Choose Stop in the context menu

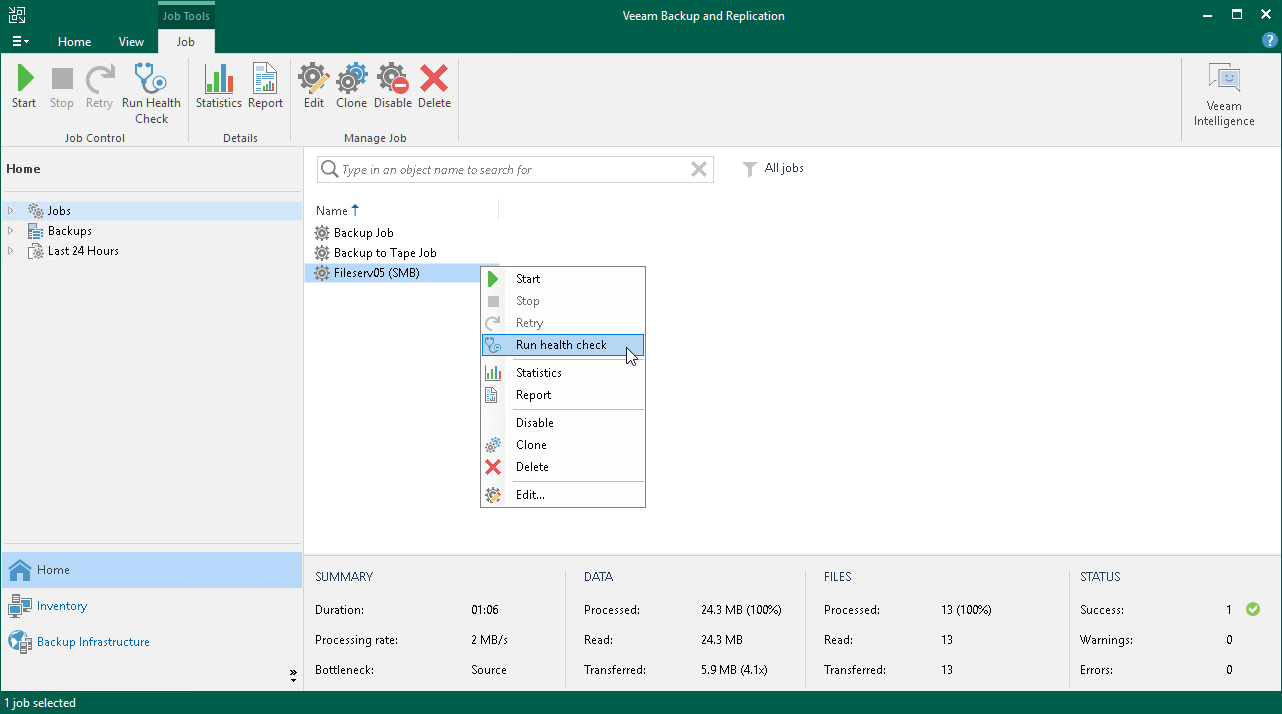coord(563,301)
